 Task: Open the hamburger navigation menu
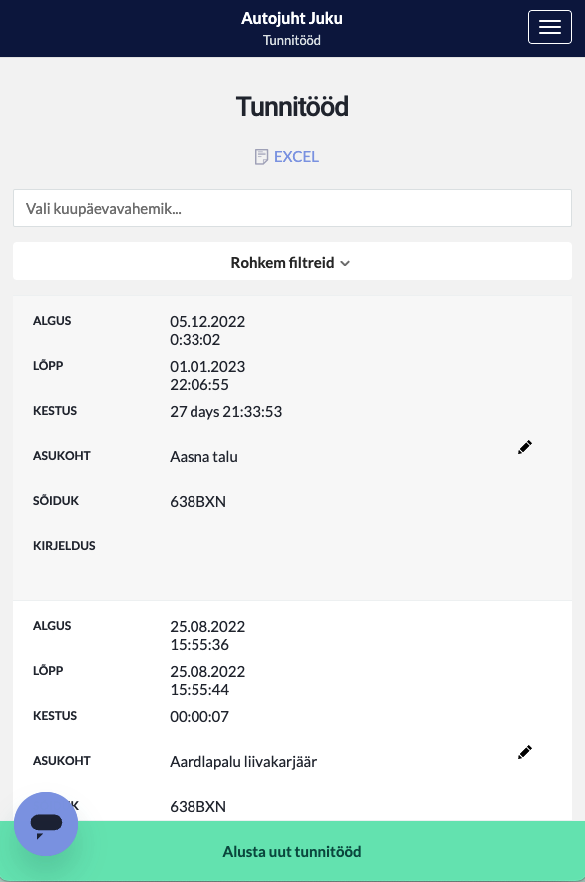[x=550, y=27]
